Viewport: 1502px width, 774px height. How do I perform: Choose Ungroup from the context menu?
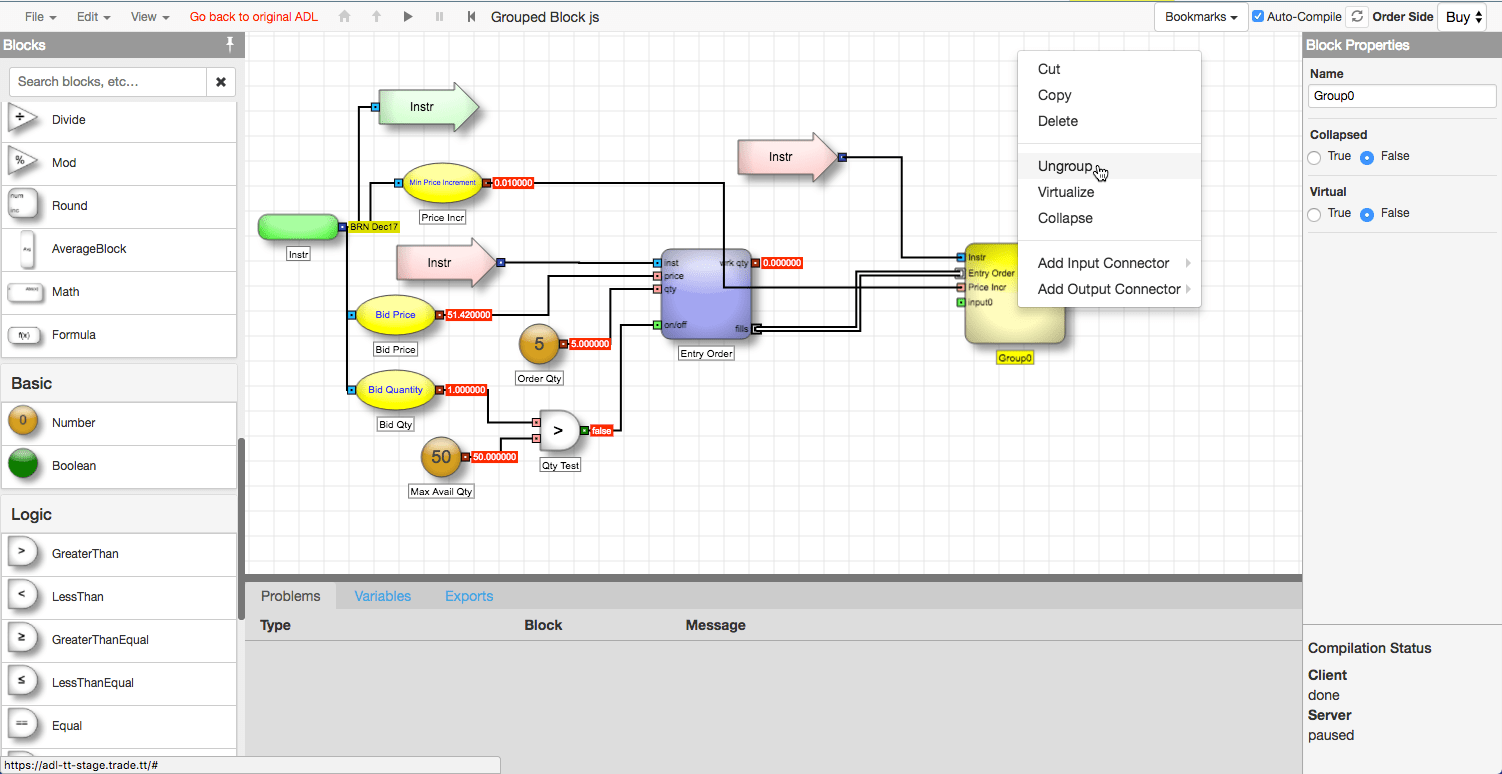tap(1109, 166)
